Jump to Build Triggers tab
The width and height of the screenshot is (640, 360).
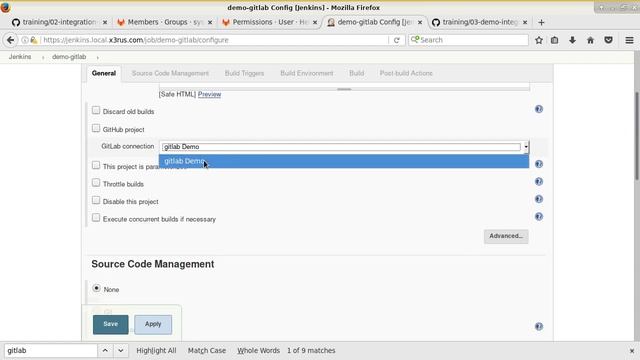pos(244,73)
